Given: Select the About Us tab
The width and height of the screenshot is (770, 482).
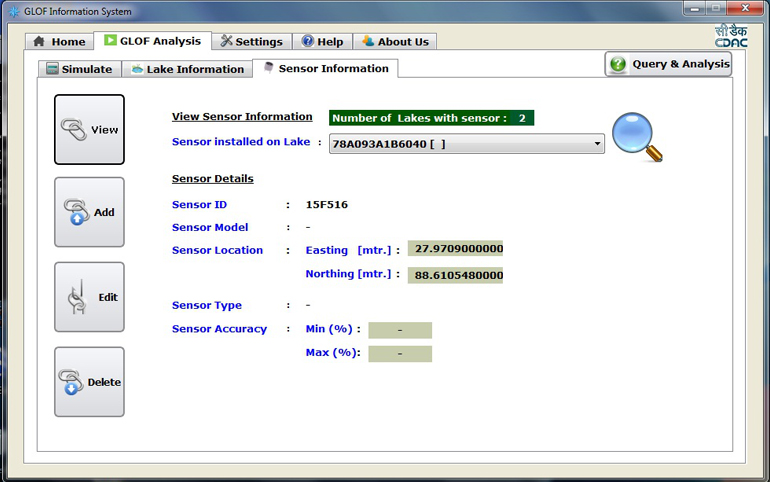Looking at the screenshot, I should tap(394, 42).
